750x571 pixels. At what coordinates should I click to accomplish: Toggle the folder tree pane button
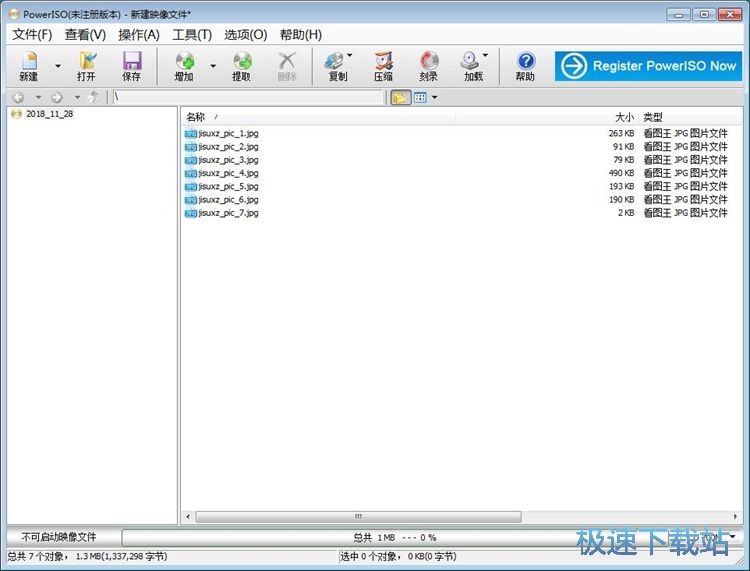(x=401, y=98)
